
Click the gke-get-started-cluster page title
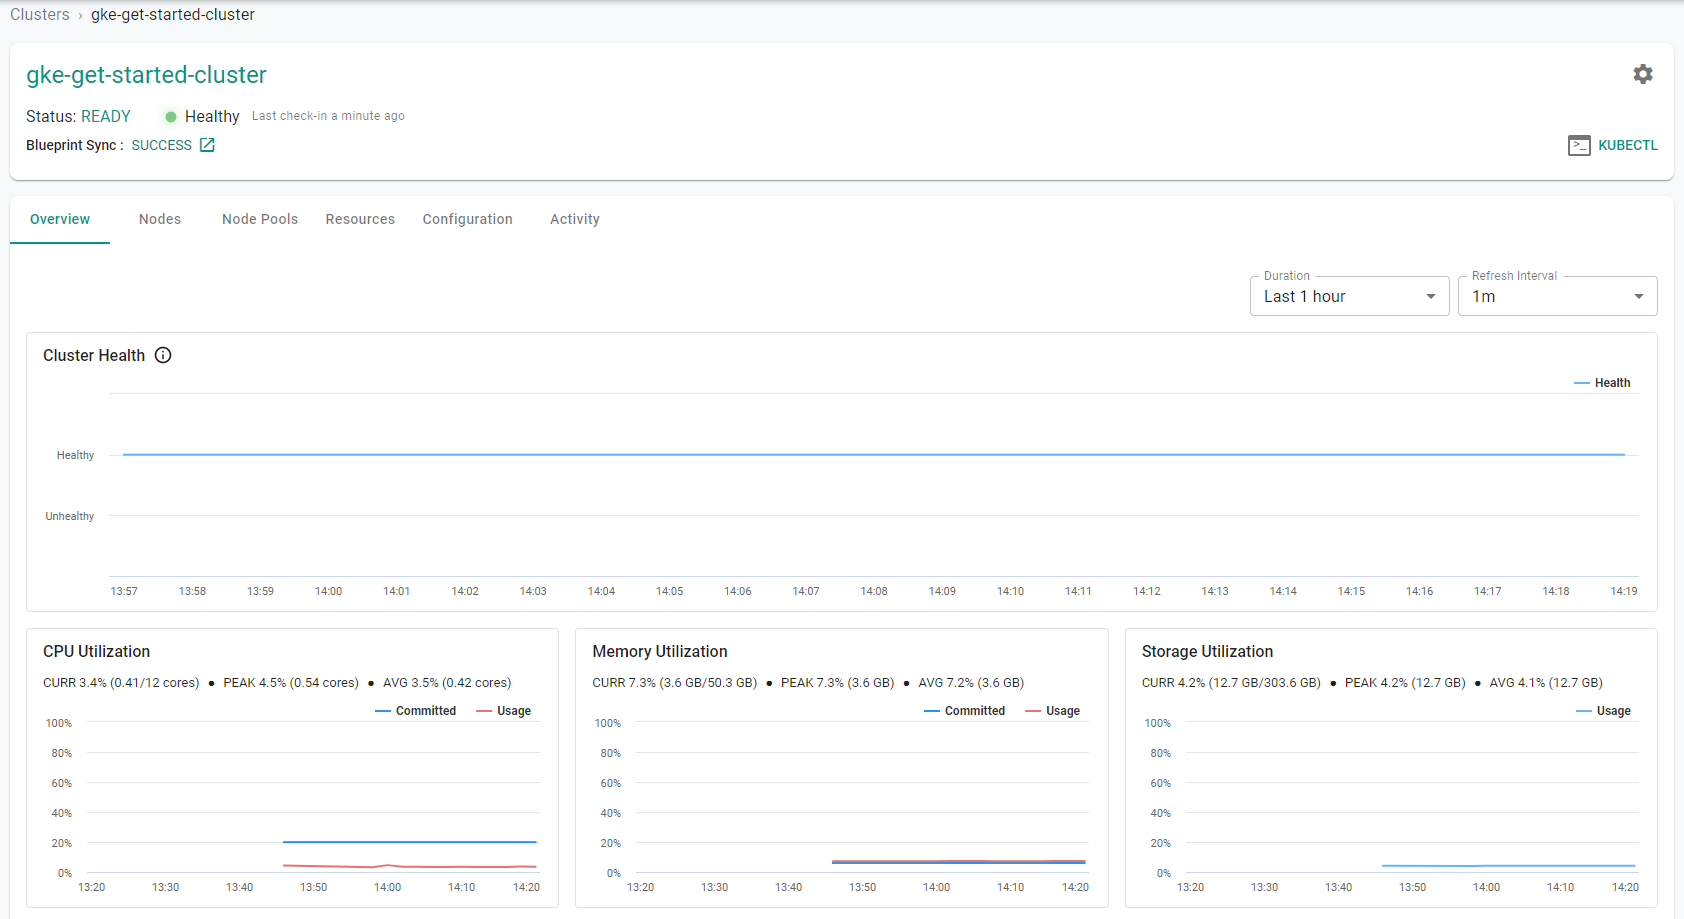(x=146, y=75)
